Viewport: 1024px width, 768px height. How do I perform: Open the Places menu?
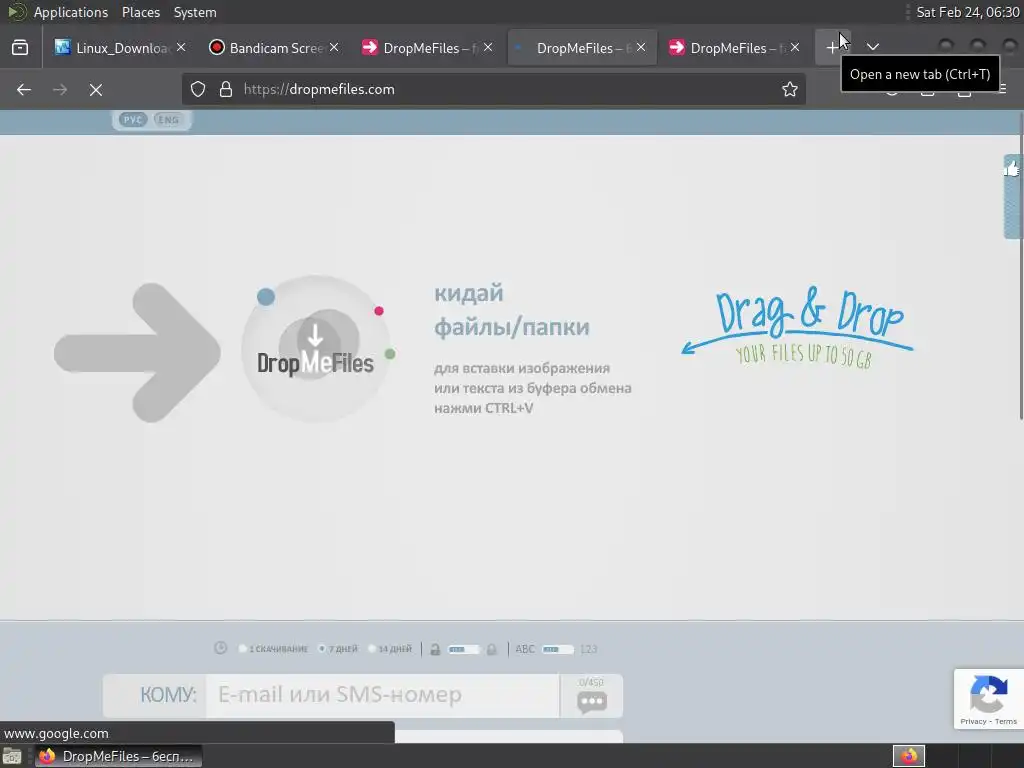tap(140, 12)
